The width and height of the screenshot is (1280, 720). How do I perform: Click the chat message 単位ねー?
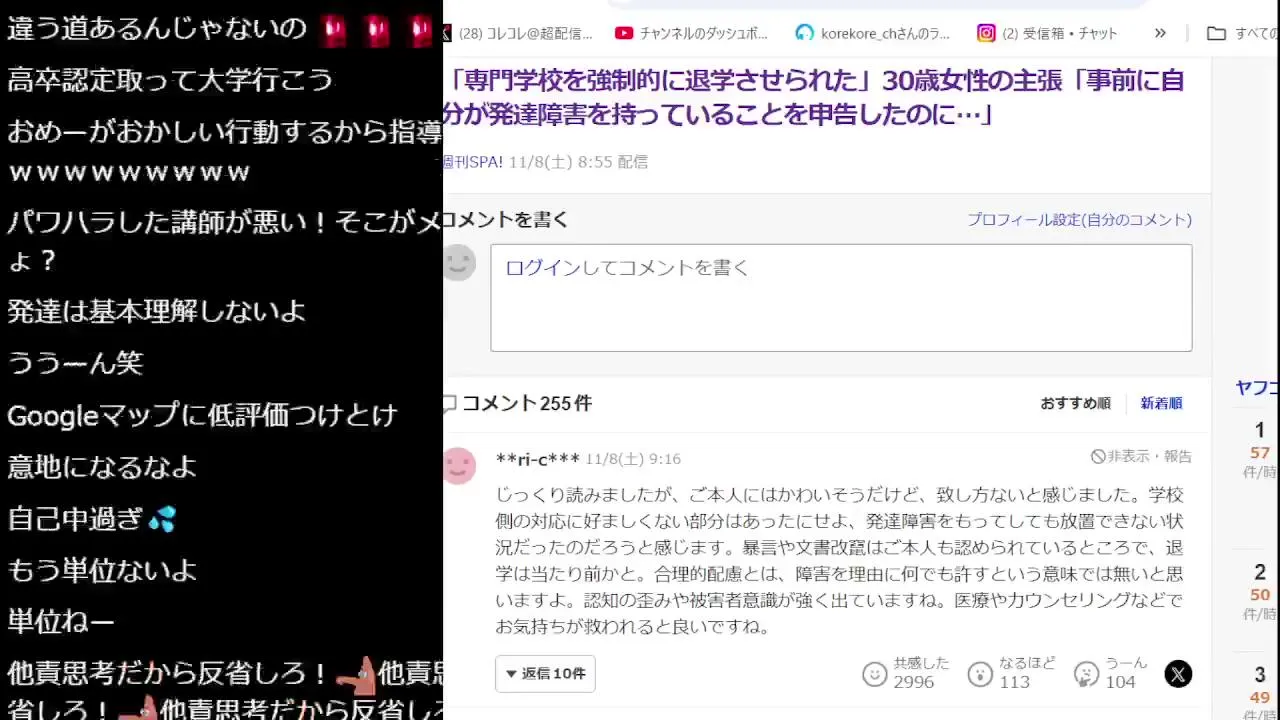tap(61, 623)
